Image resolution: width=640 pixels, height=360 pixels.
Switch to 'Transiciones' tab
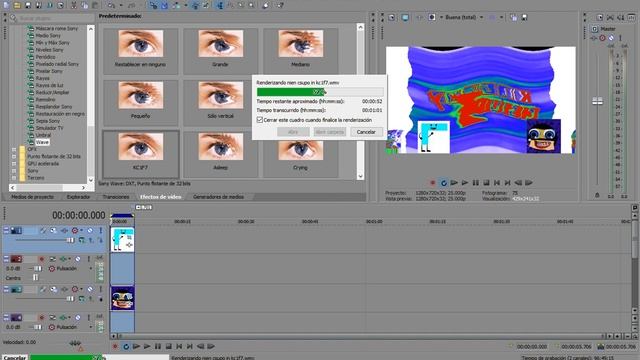pyautogui.click(x=116, y=197)
